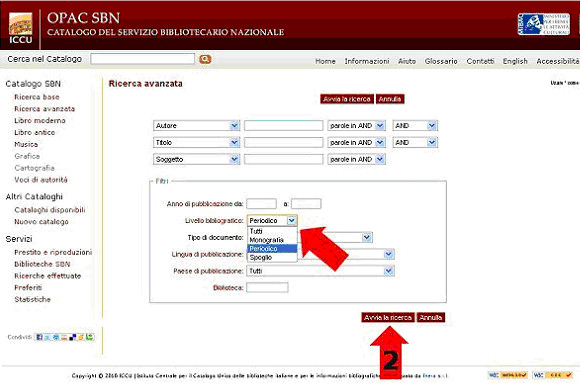Image resolution: width=580 pixels, height=383 pixels.
Task: Open the Autore search field dropdown
Action: [196, 125]
